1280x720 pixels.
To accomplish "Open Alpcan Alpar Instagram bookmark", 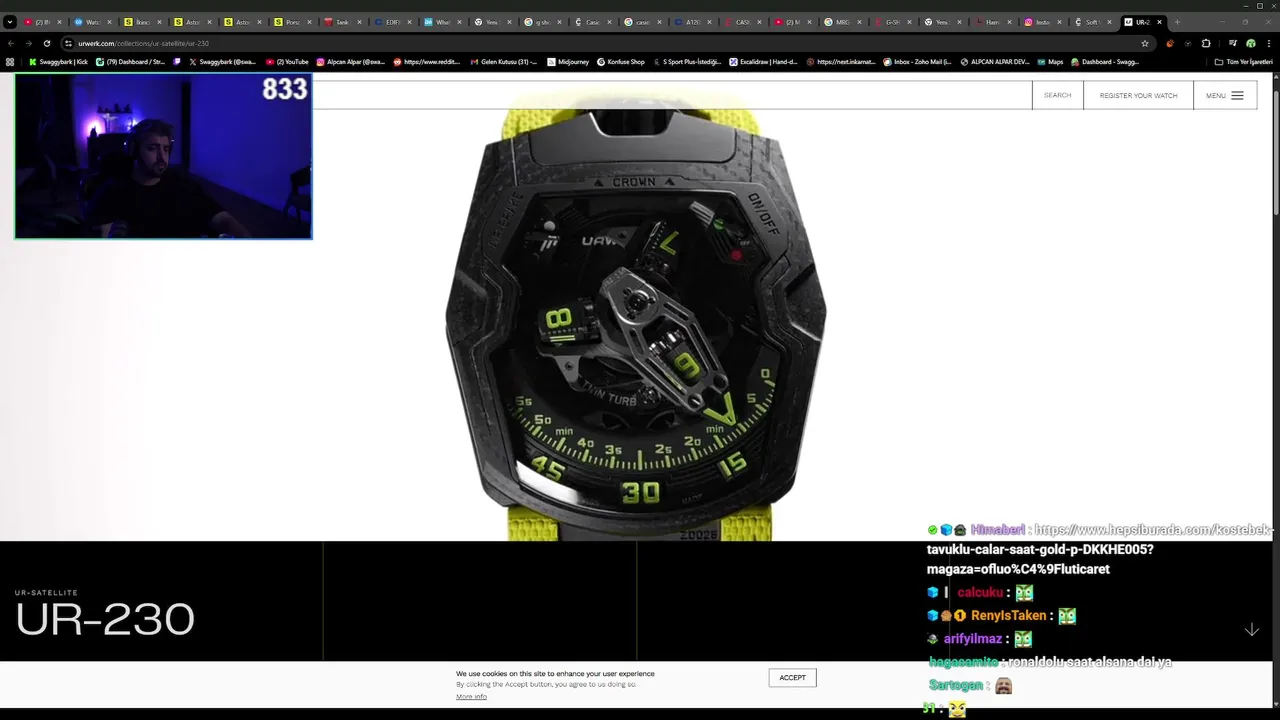I will (x=350, y=62).
